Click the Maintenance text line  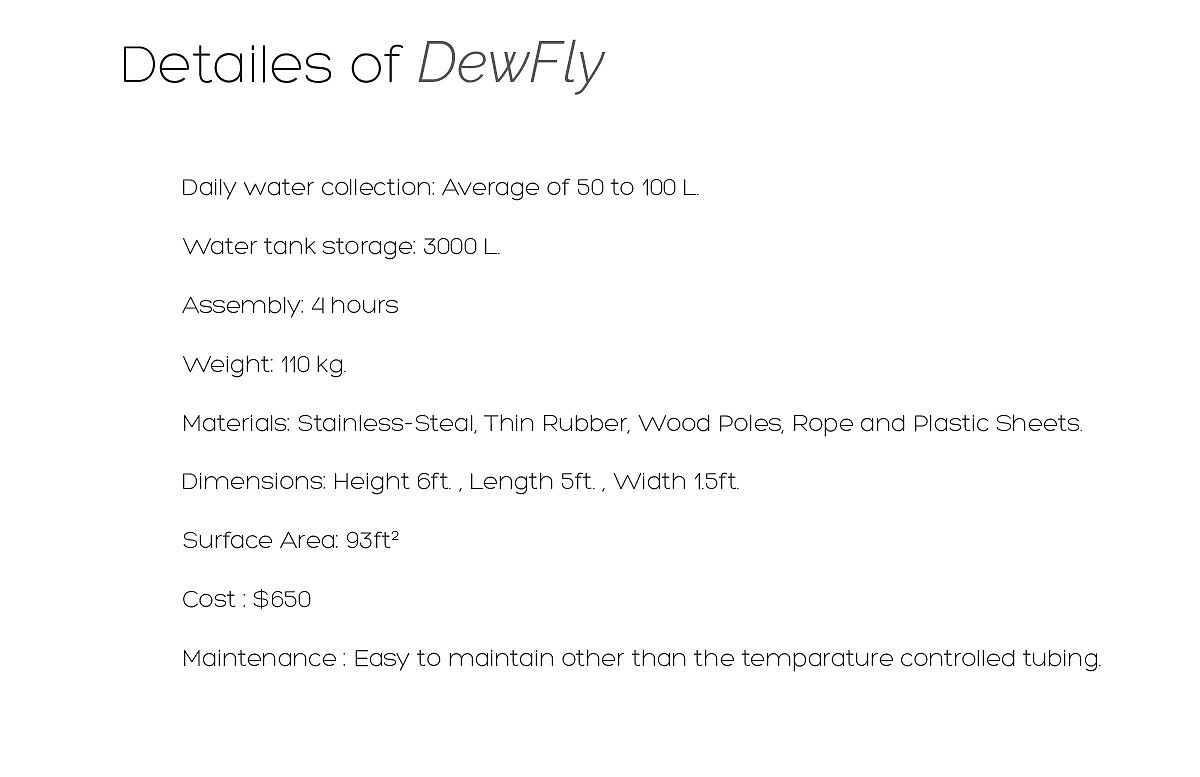[x=641, y=659]
